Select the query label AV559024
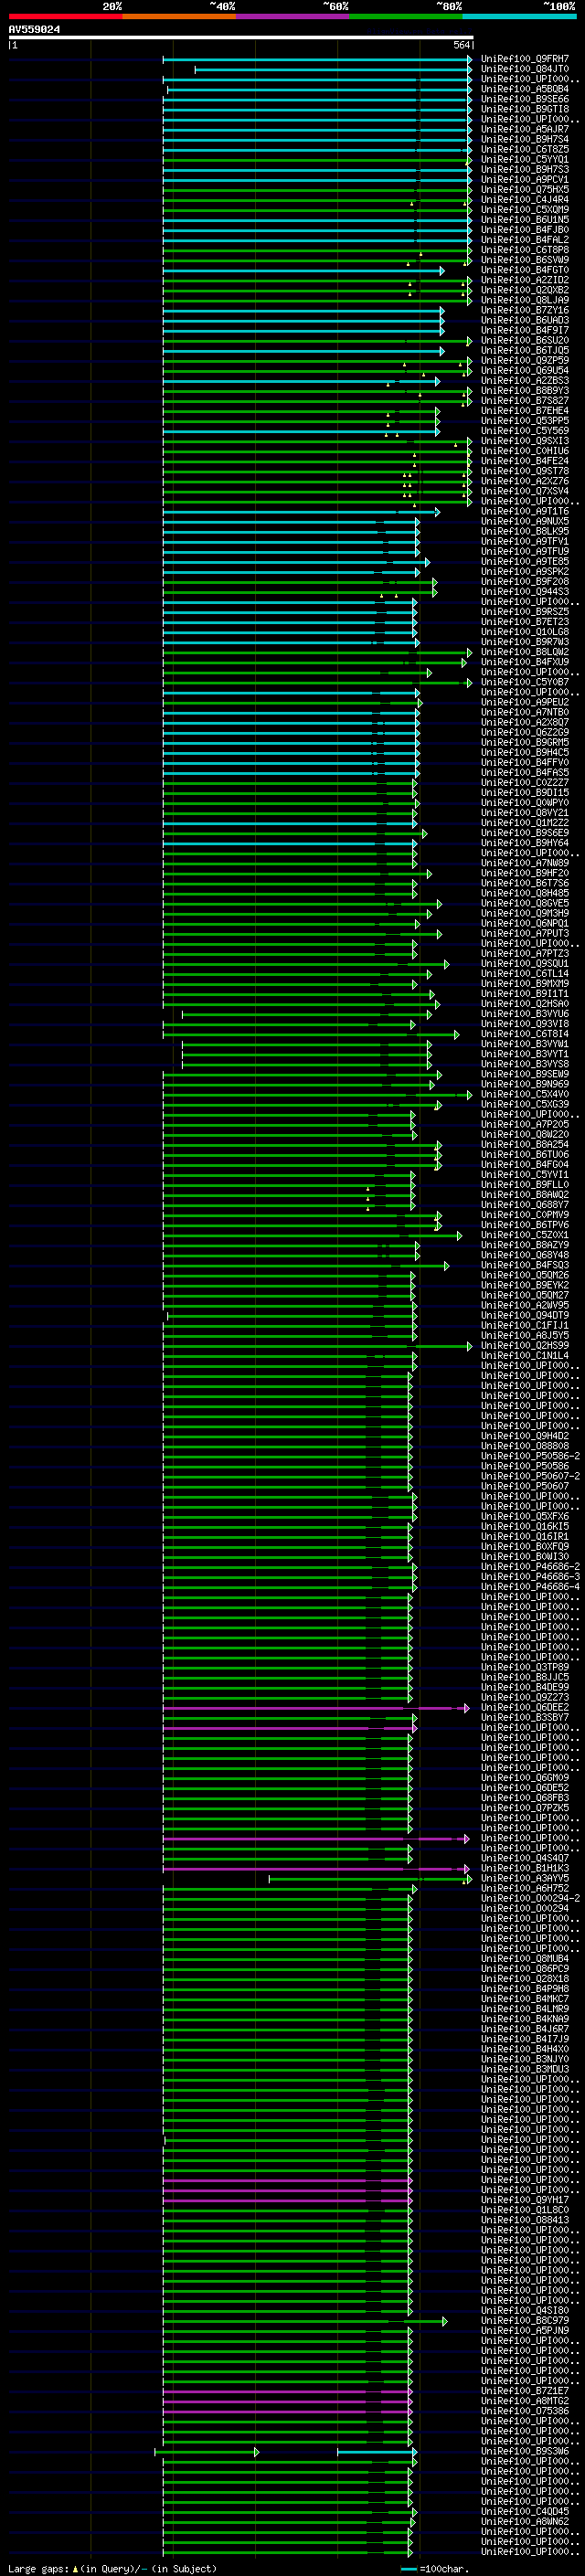Screen dimensions: 585x2576 pyautogui.click(x=34, y=29)
